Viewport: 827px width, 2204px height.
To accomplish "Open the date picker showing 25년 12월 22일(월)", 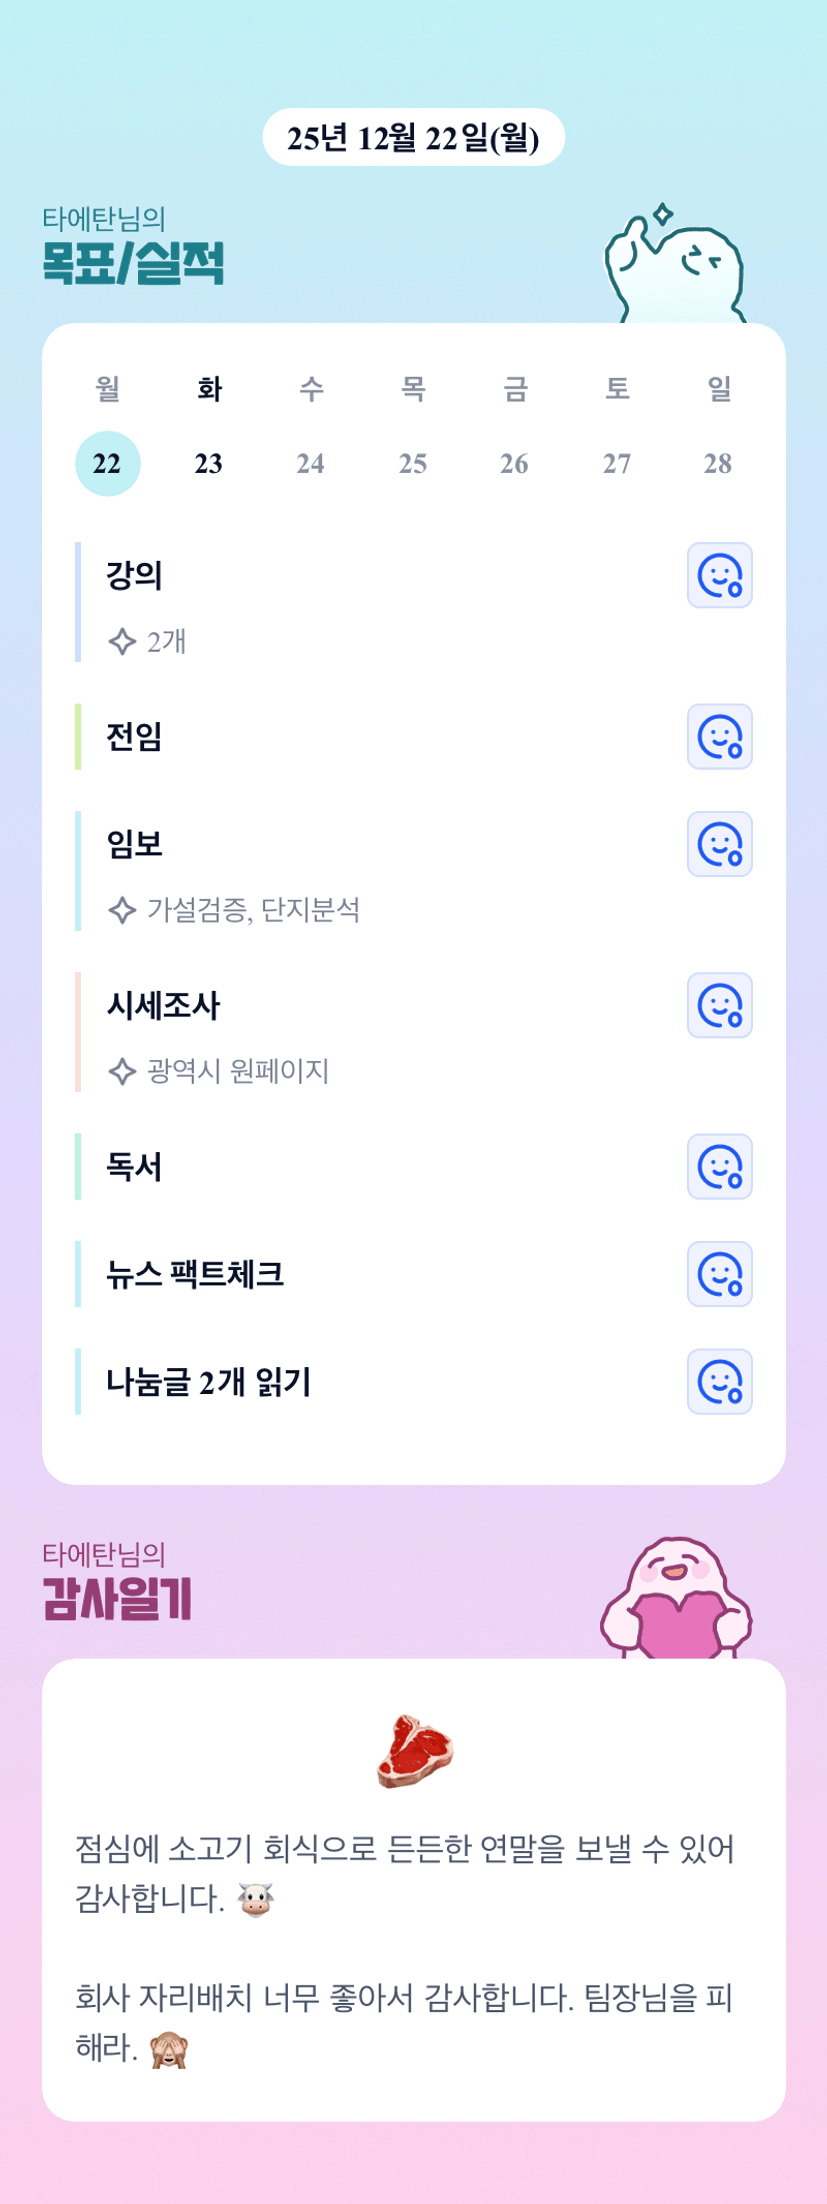I will pos(413,138).
